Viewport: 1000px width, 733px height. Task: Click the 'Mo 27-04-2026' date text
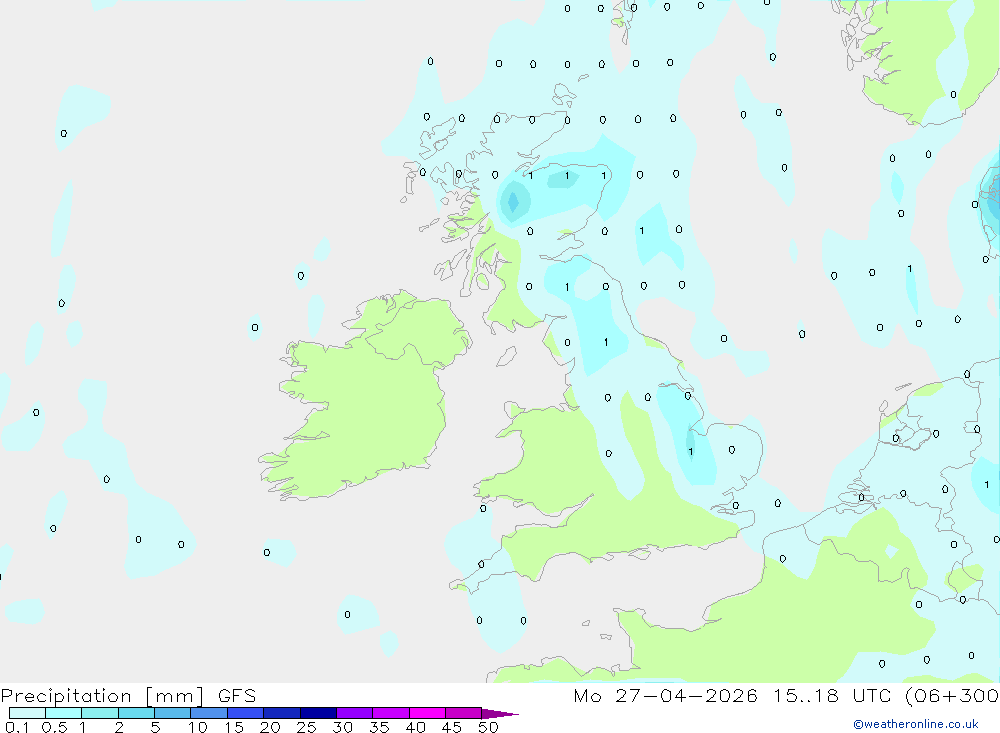(x=665, y=696)
